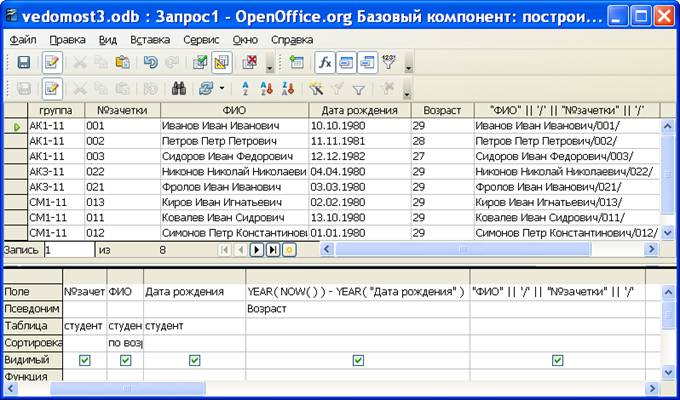
Task: Toggle Visible checkbox for YEAR(NOW()) expression column
Action: click(x=357, y=360)
